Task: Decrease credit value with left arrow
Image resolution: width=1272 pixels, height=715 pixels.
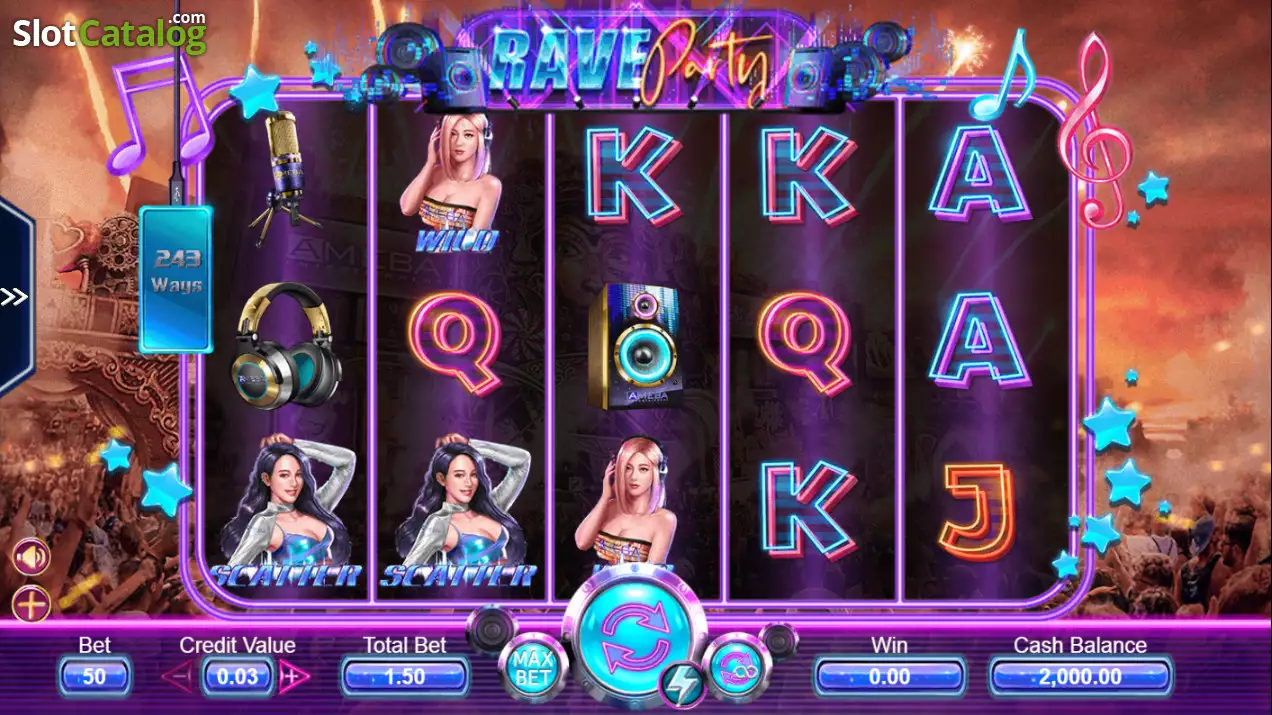Action: point(177,677)
